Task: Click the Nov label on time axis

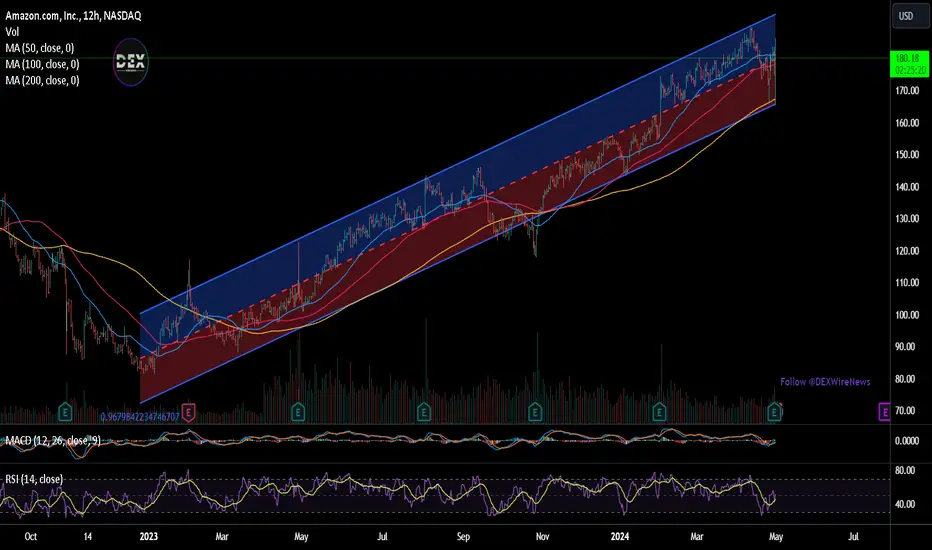Action: pos(542,536)
